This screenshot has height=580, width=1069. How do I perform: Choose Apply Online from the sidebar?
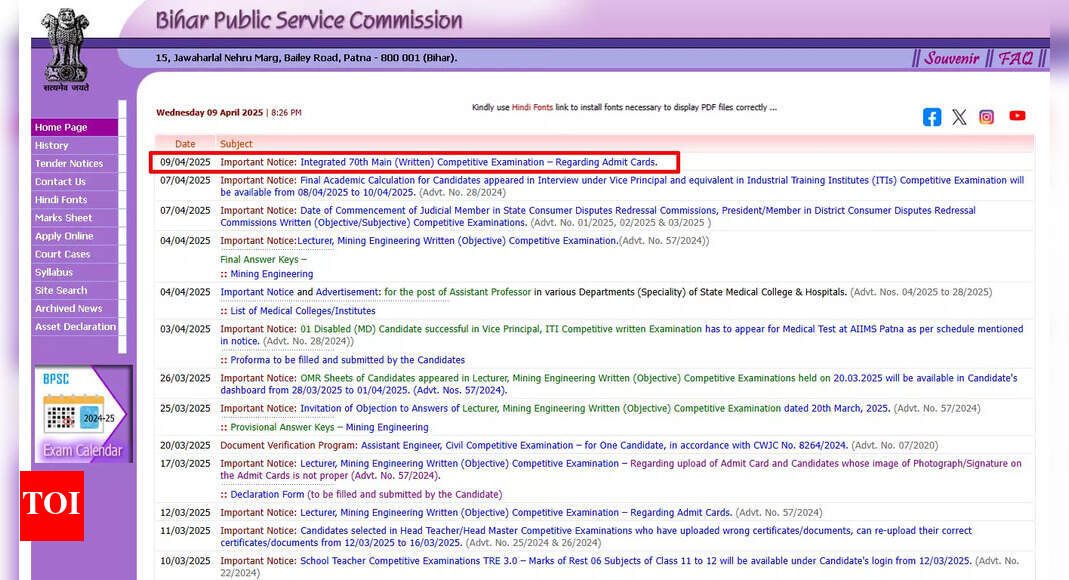74,236
